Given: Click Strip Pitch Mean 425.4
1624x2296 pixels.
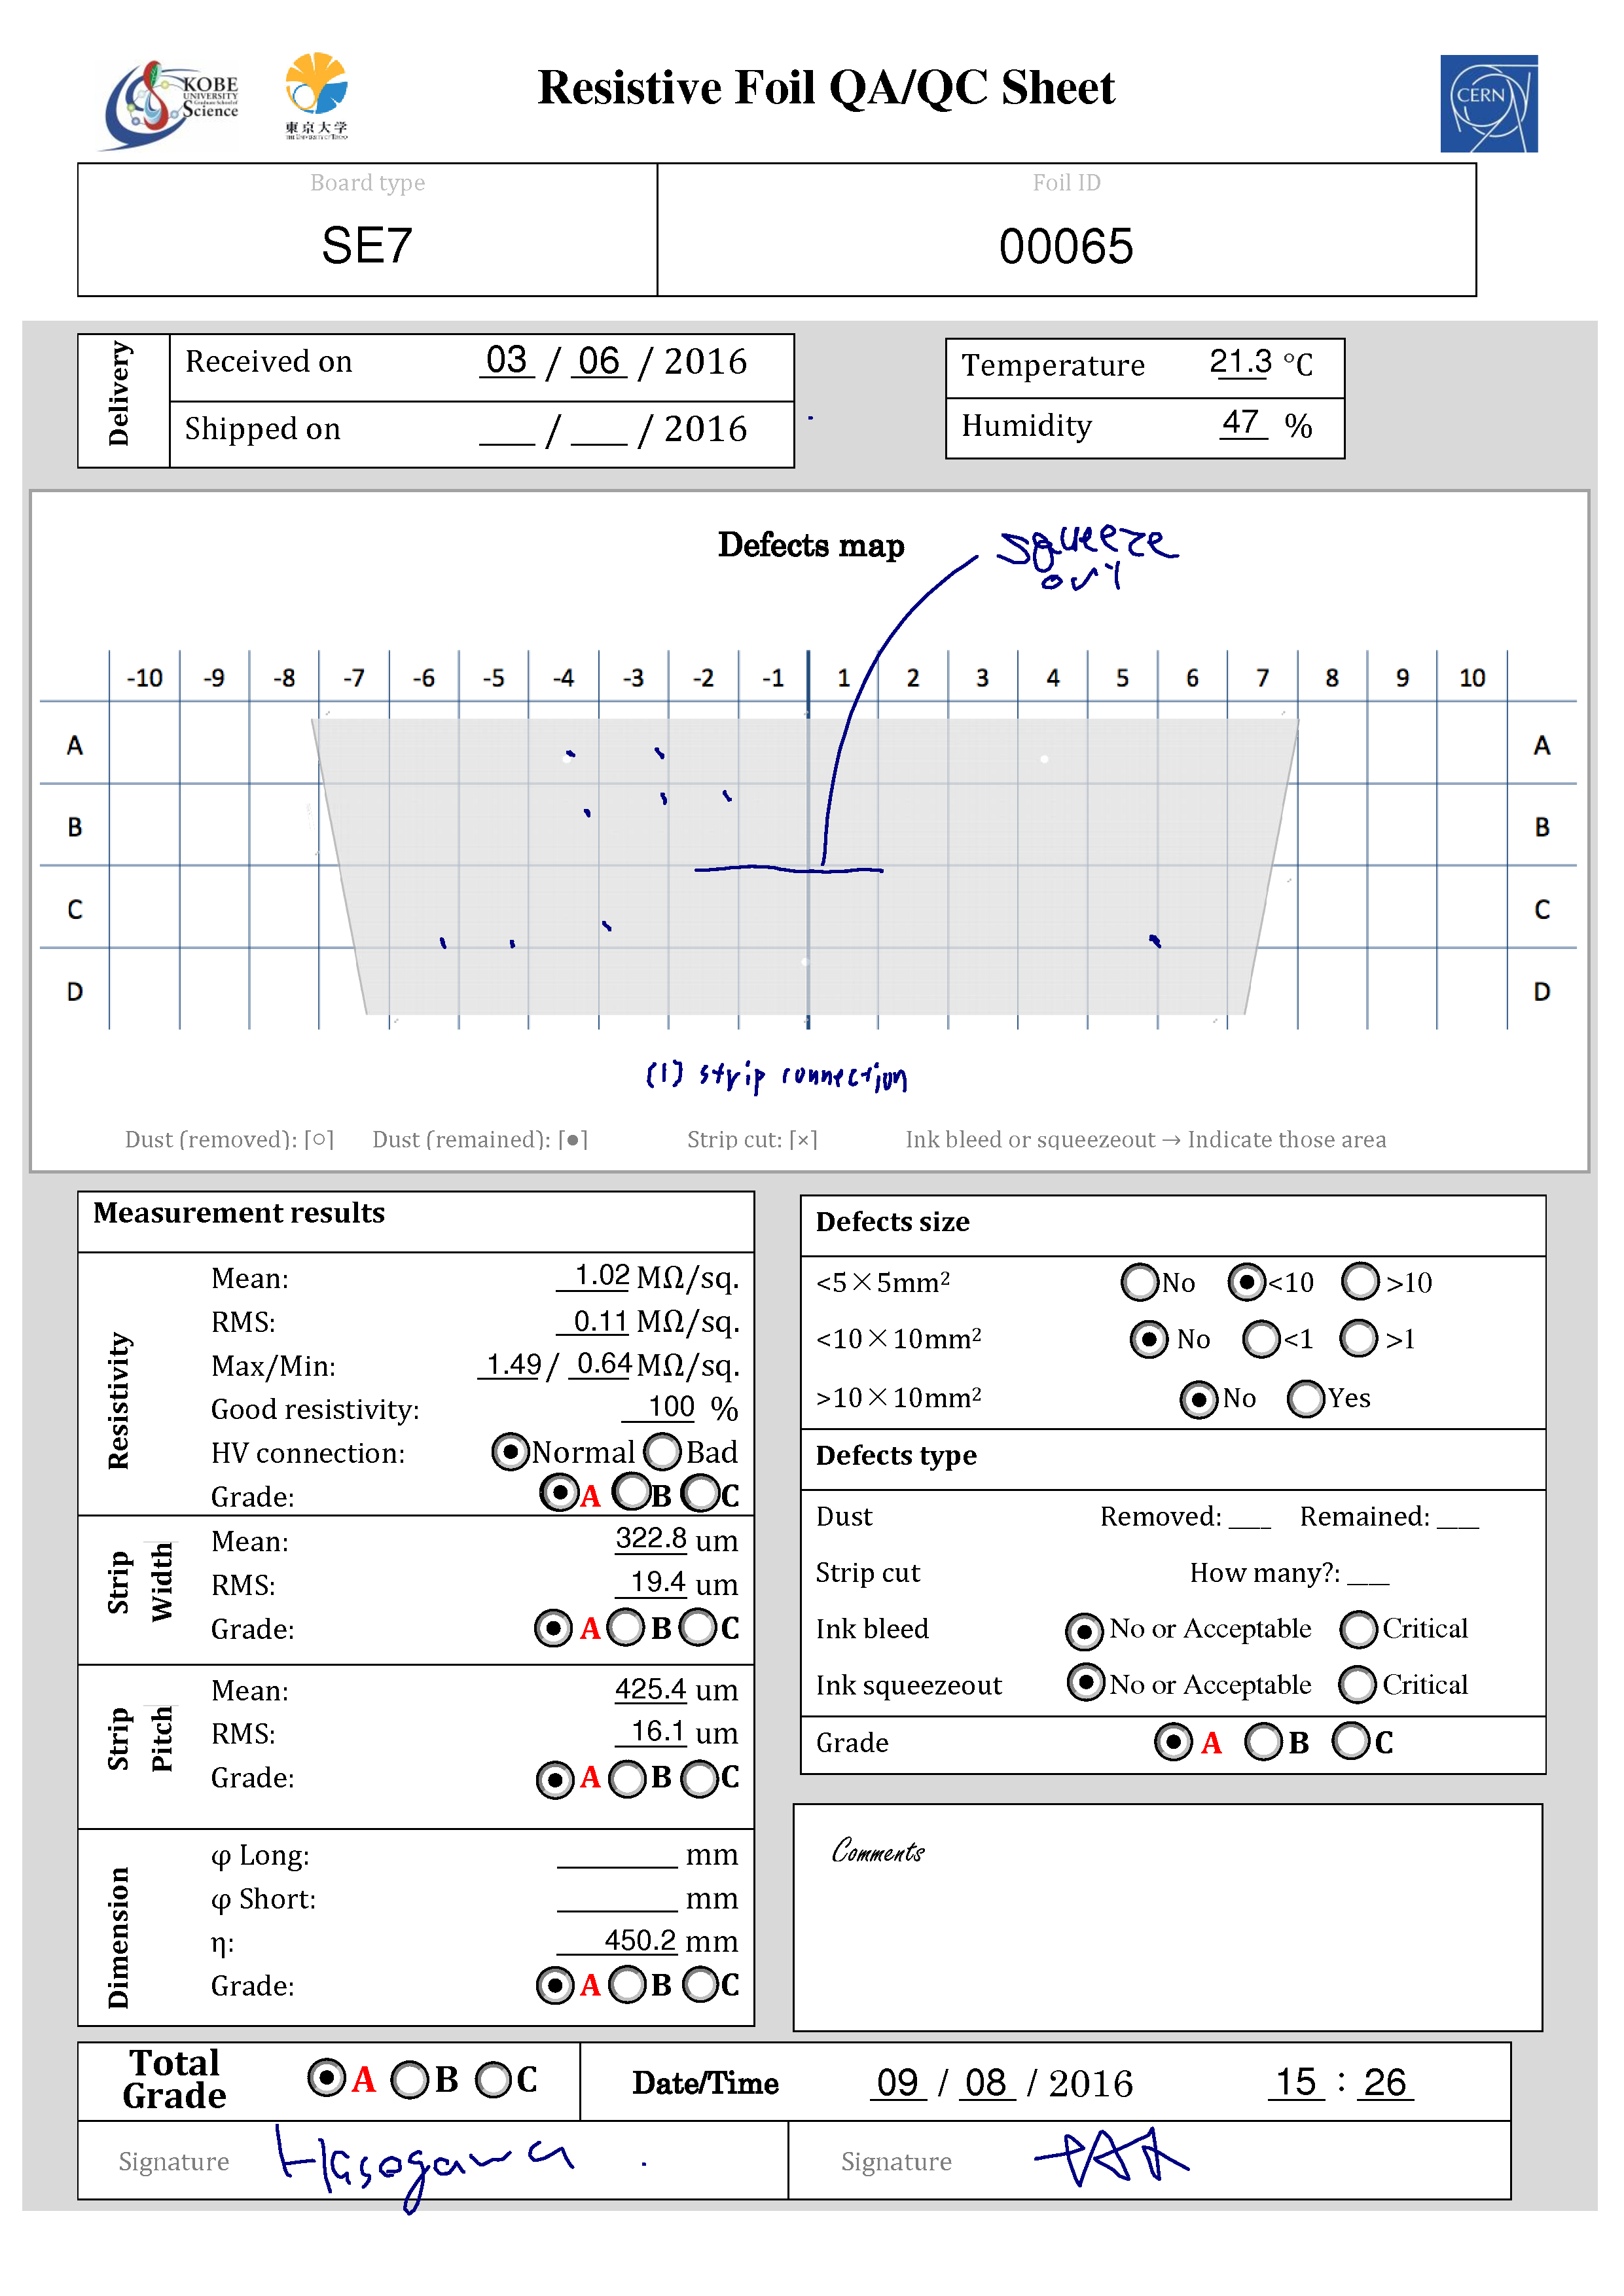Looking at the screenshot, I should [651, 1689].
